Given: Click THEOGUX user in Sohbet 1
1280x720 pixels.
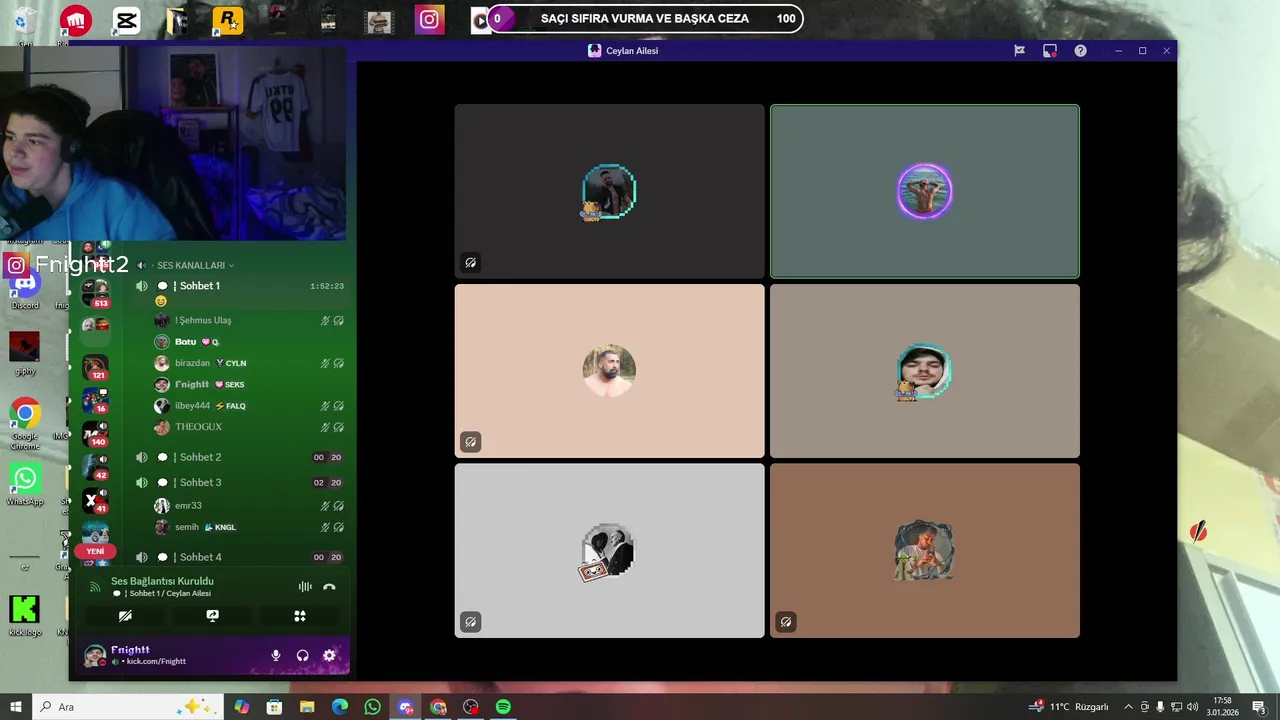Looking at the screenshot, I should pos(250,427).
